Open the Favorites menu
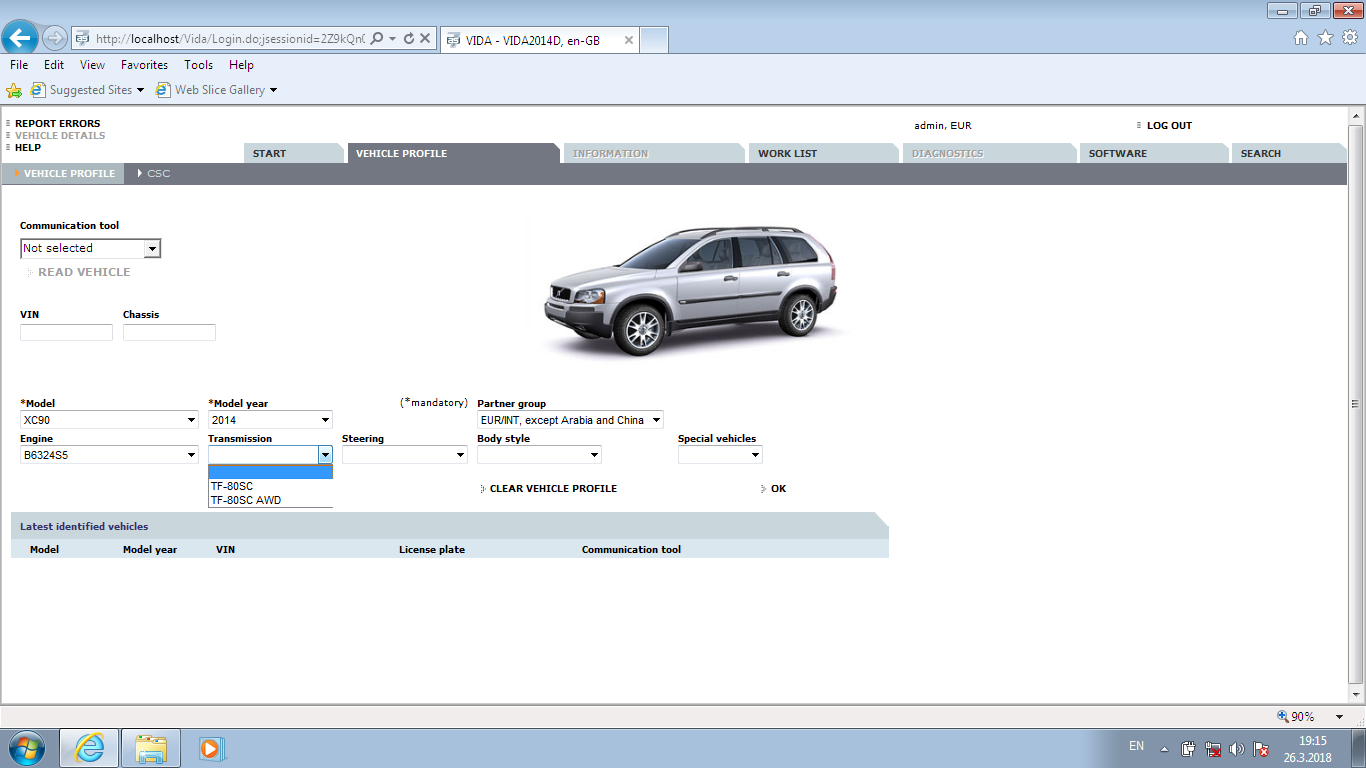This screenshot has height=768, width=1366. click(144, 65)
